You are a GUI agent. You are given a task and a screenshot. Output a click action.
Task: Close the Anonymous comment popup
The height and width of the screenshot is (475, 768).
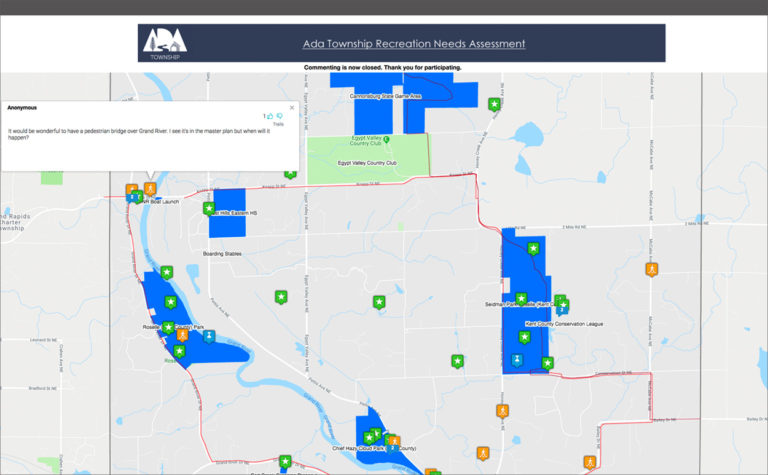coord(292,107)
